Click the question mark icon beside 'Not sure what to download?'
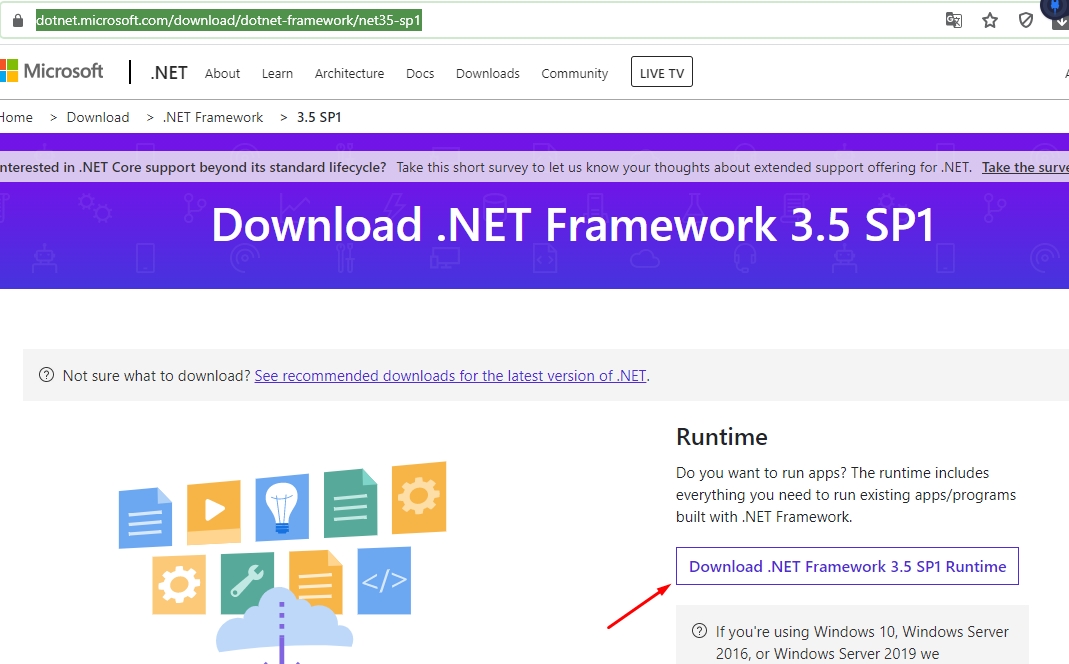The width and height of the screenshot is (1069, 664). point(46,375)
